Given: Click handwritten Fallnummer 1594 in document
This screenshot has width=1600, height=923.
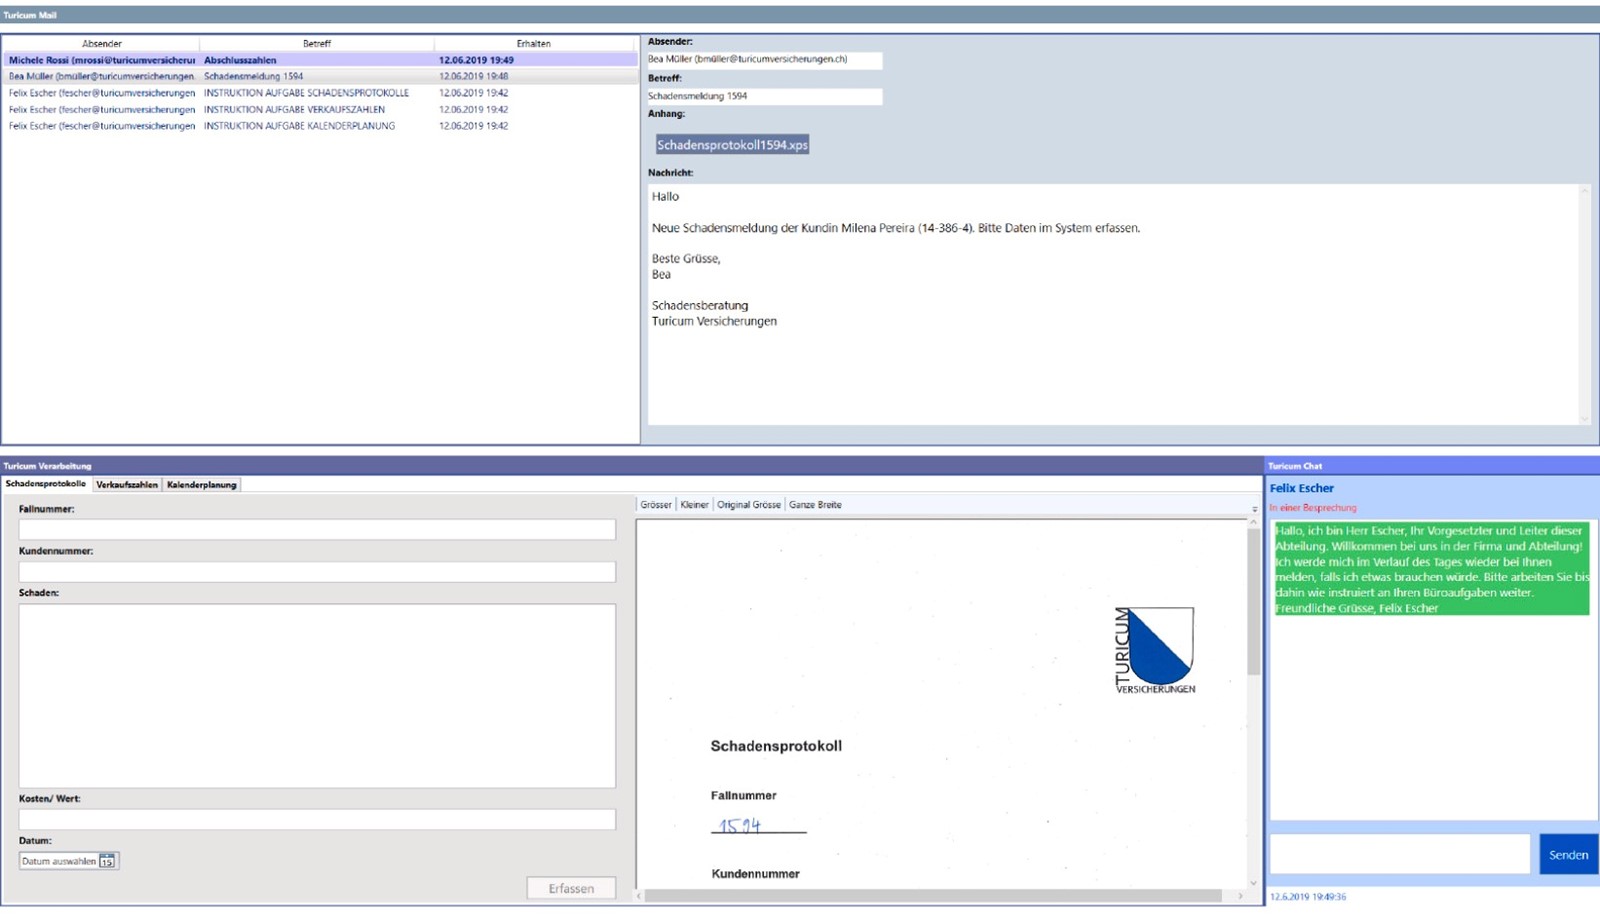Looking at the screenshot, I should (x=740, y=825).
